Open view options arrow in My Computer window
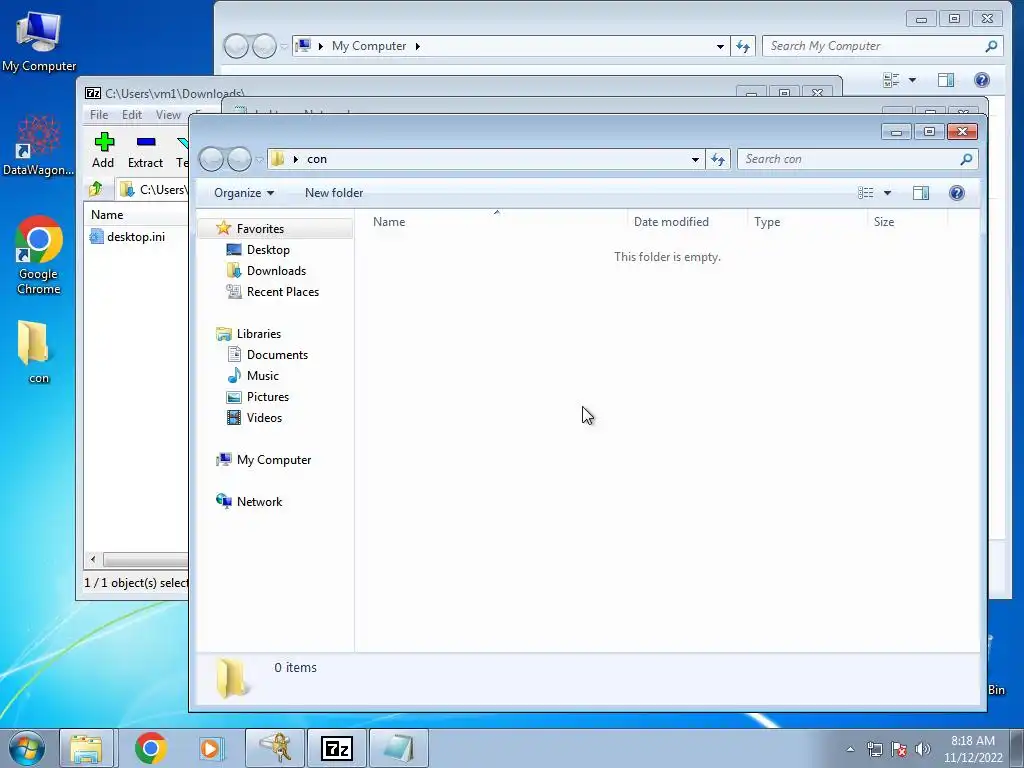 (912, 80)
